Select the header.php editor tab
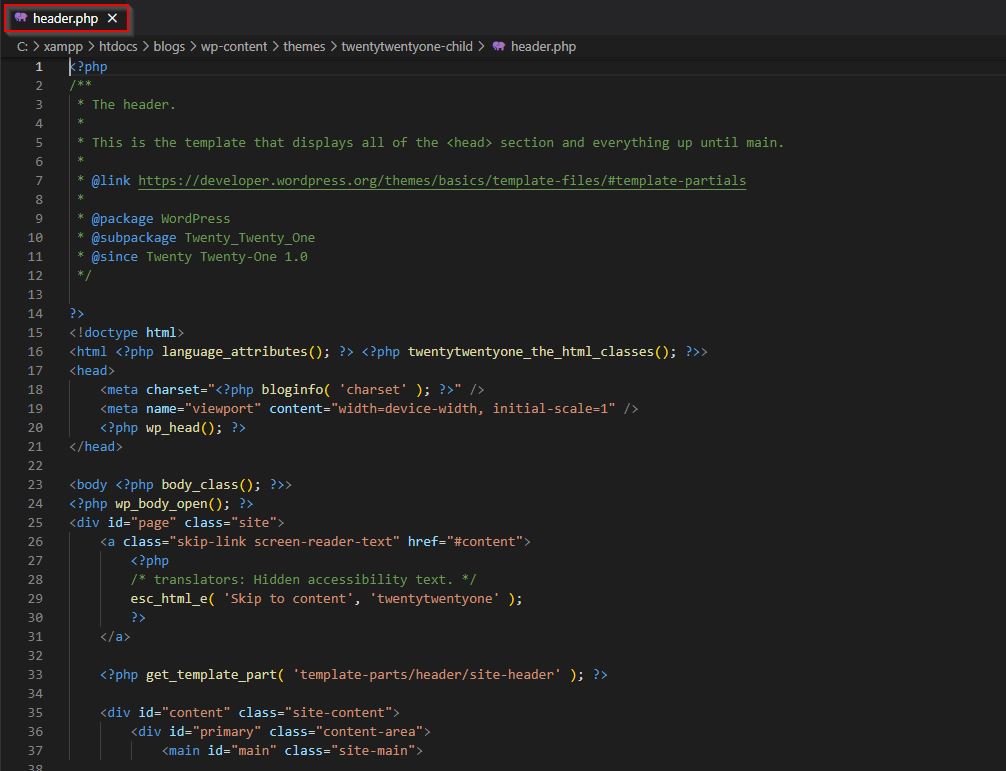 pyautogui.click(x=66, y=19)
